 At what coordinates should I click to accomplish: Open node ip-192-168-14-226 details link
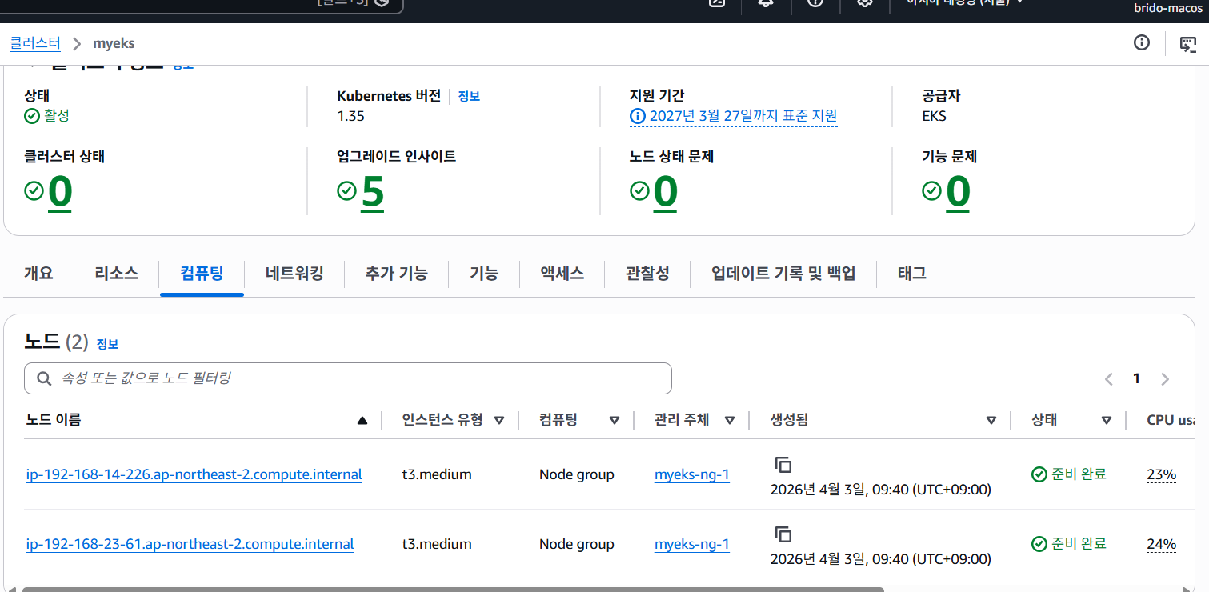click(x=194, y=475)
